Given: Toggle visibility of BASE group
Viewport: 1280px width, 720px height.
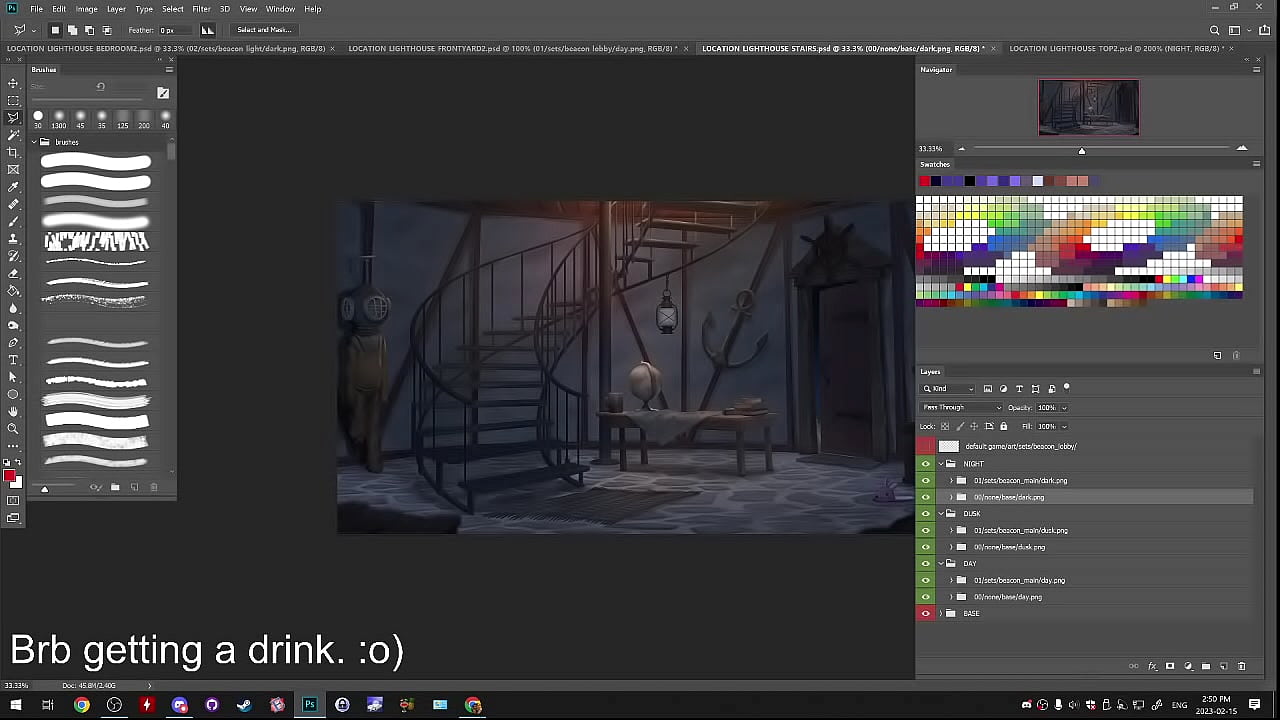Looking at the screenshot, I should click(925, 614).
